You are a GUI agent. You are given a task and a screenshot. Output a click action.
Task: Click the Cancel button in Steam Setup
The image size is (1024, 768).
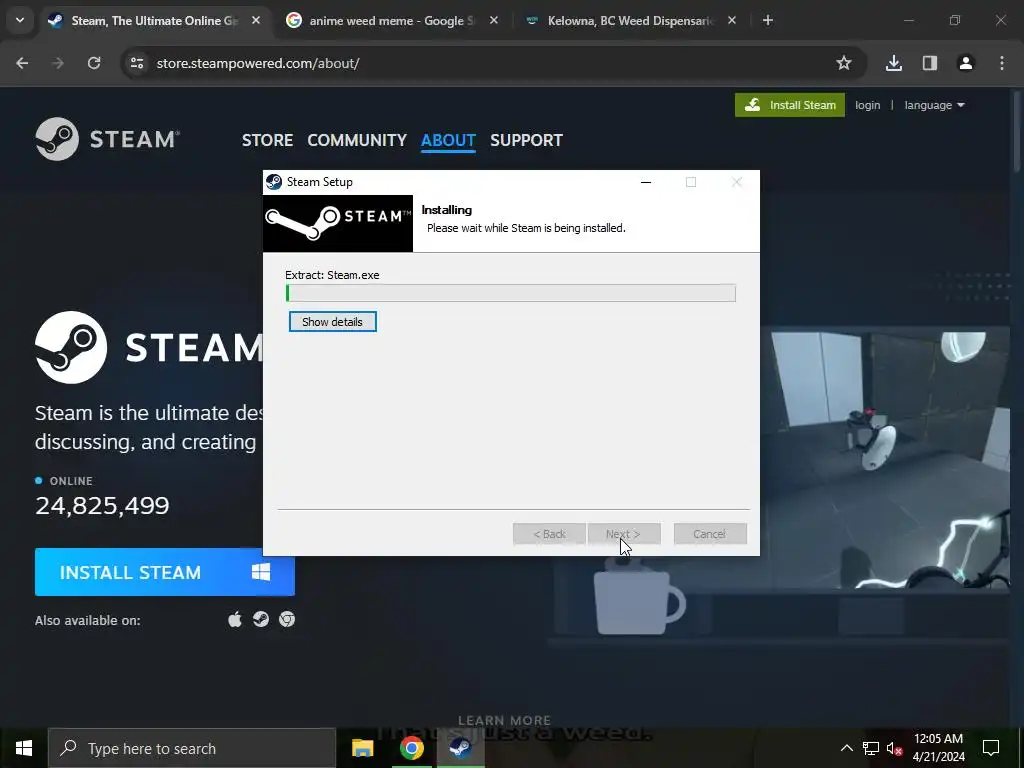tap(709, 534)
